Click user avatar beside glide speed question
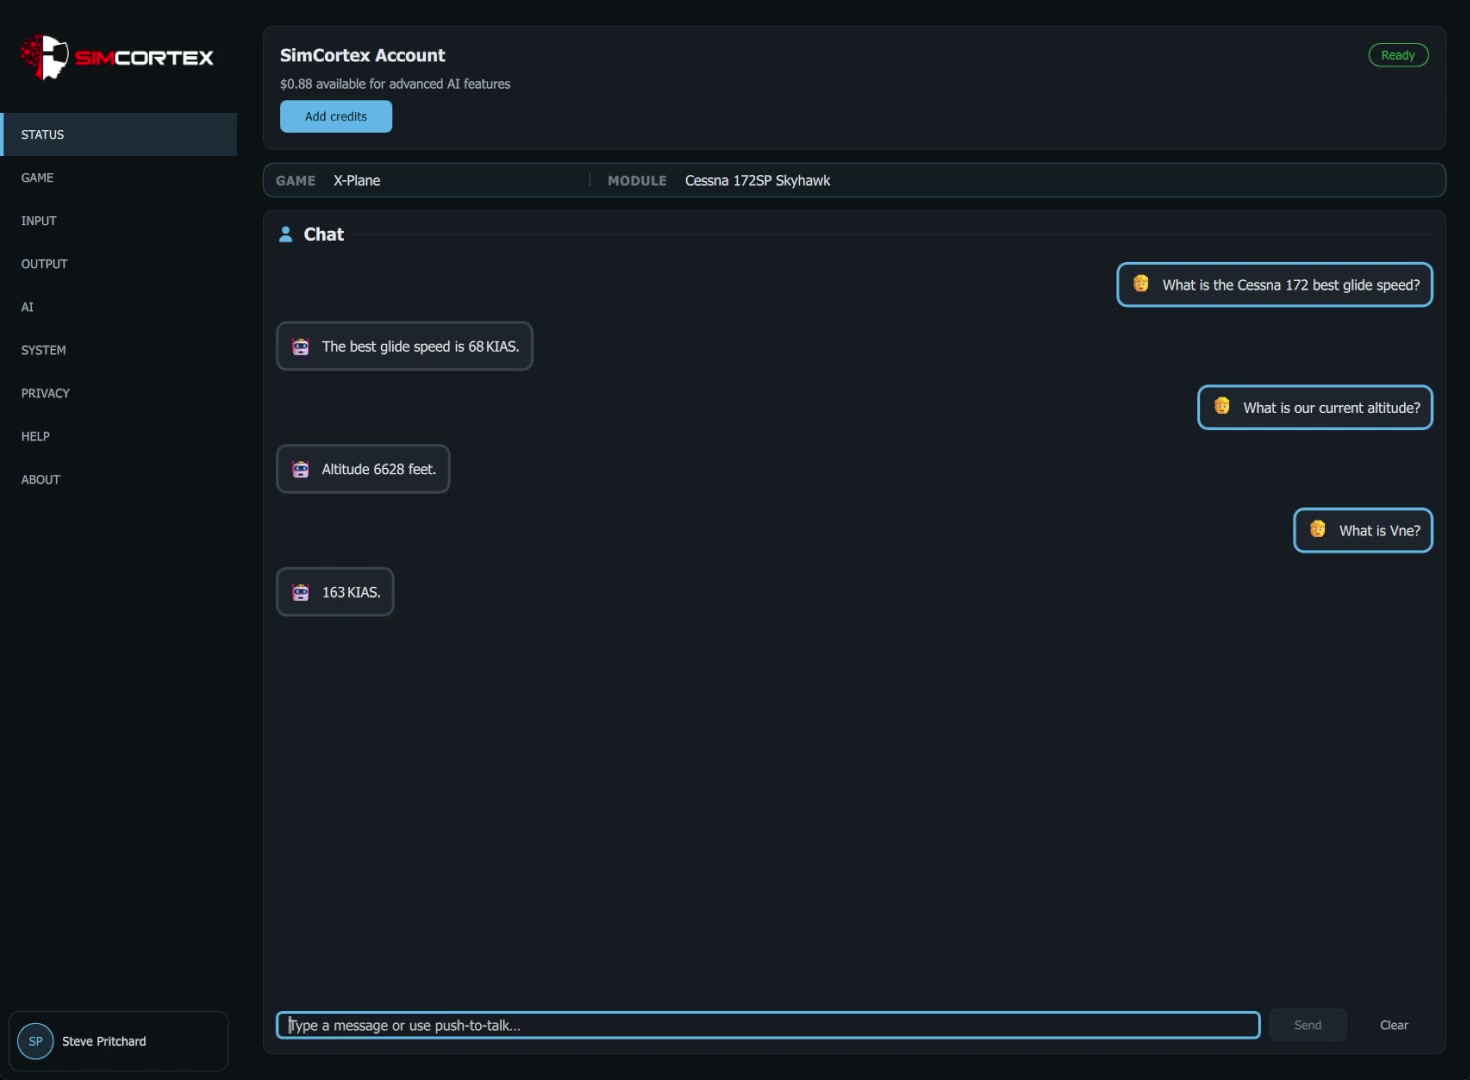 point(1141,284)
